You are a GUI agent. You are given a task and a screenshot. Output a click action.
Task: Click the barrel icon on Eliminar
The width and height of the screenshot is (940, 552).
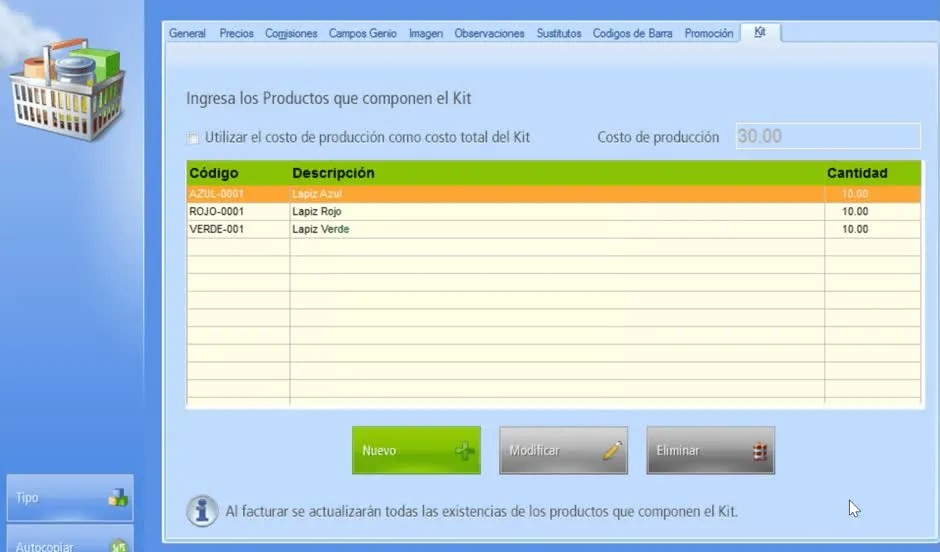pyautogui.click(x=760, y=451)
